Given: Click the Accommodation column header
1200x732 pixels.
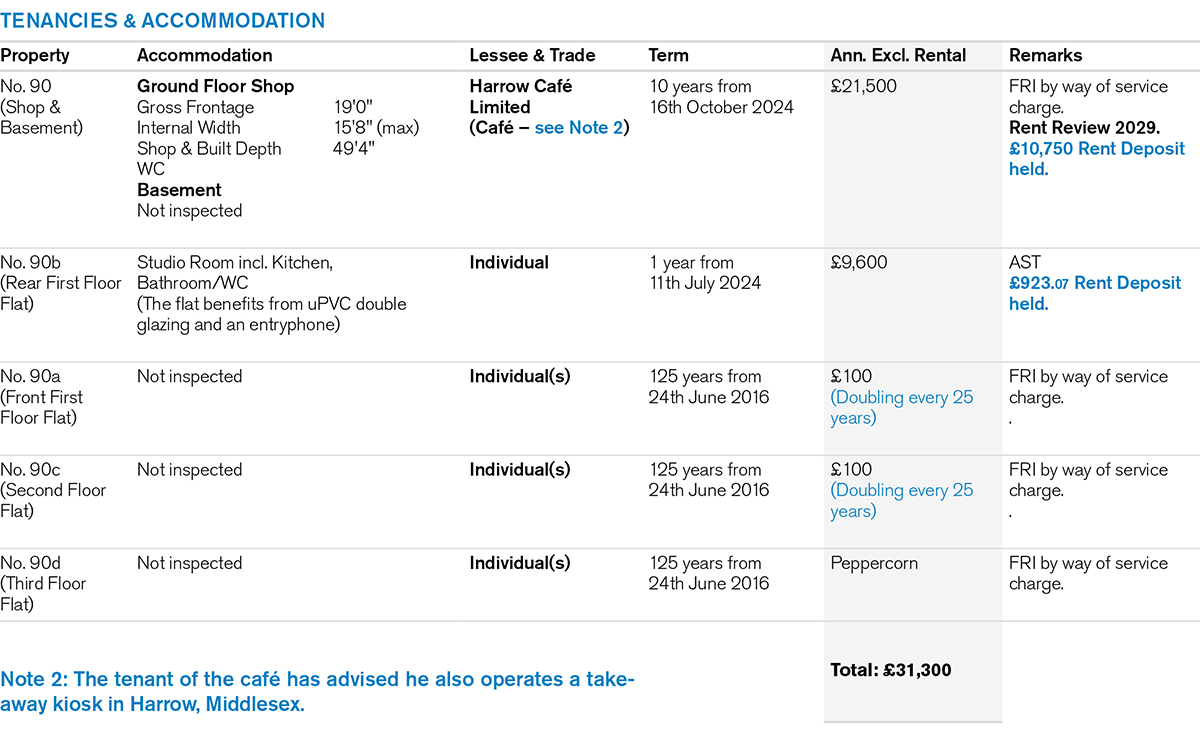Looking at the screenshot, I should click(204, 56).
